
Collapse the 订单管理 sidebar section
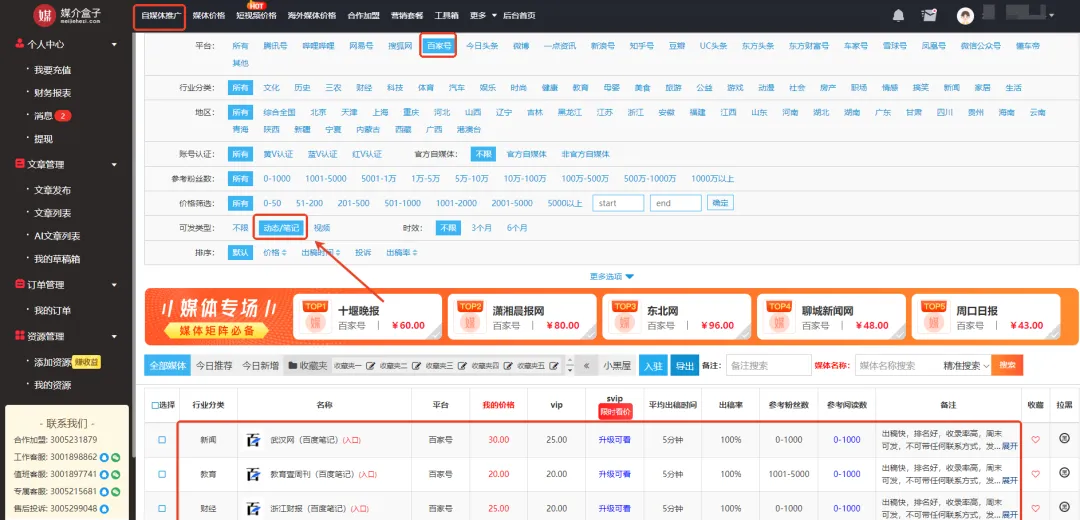click(114, 284)
